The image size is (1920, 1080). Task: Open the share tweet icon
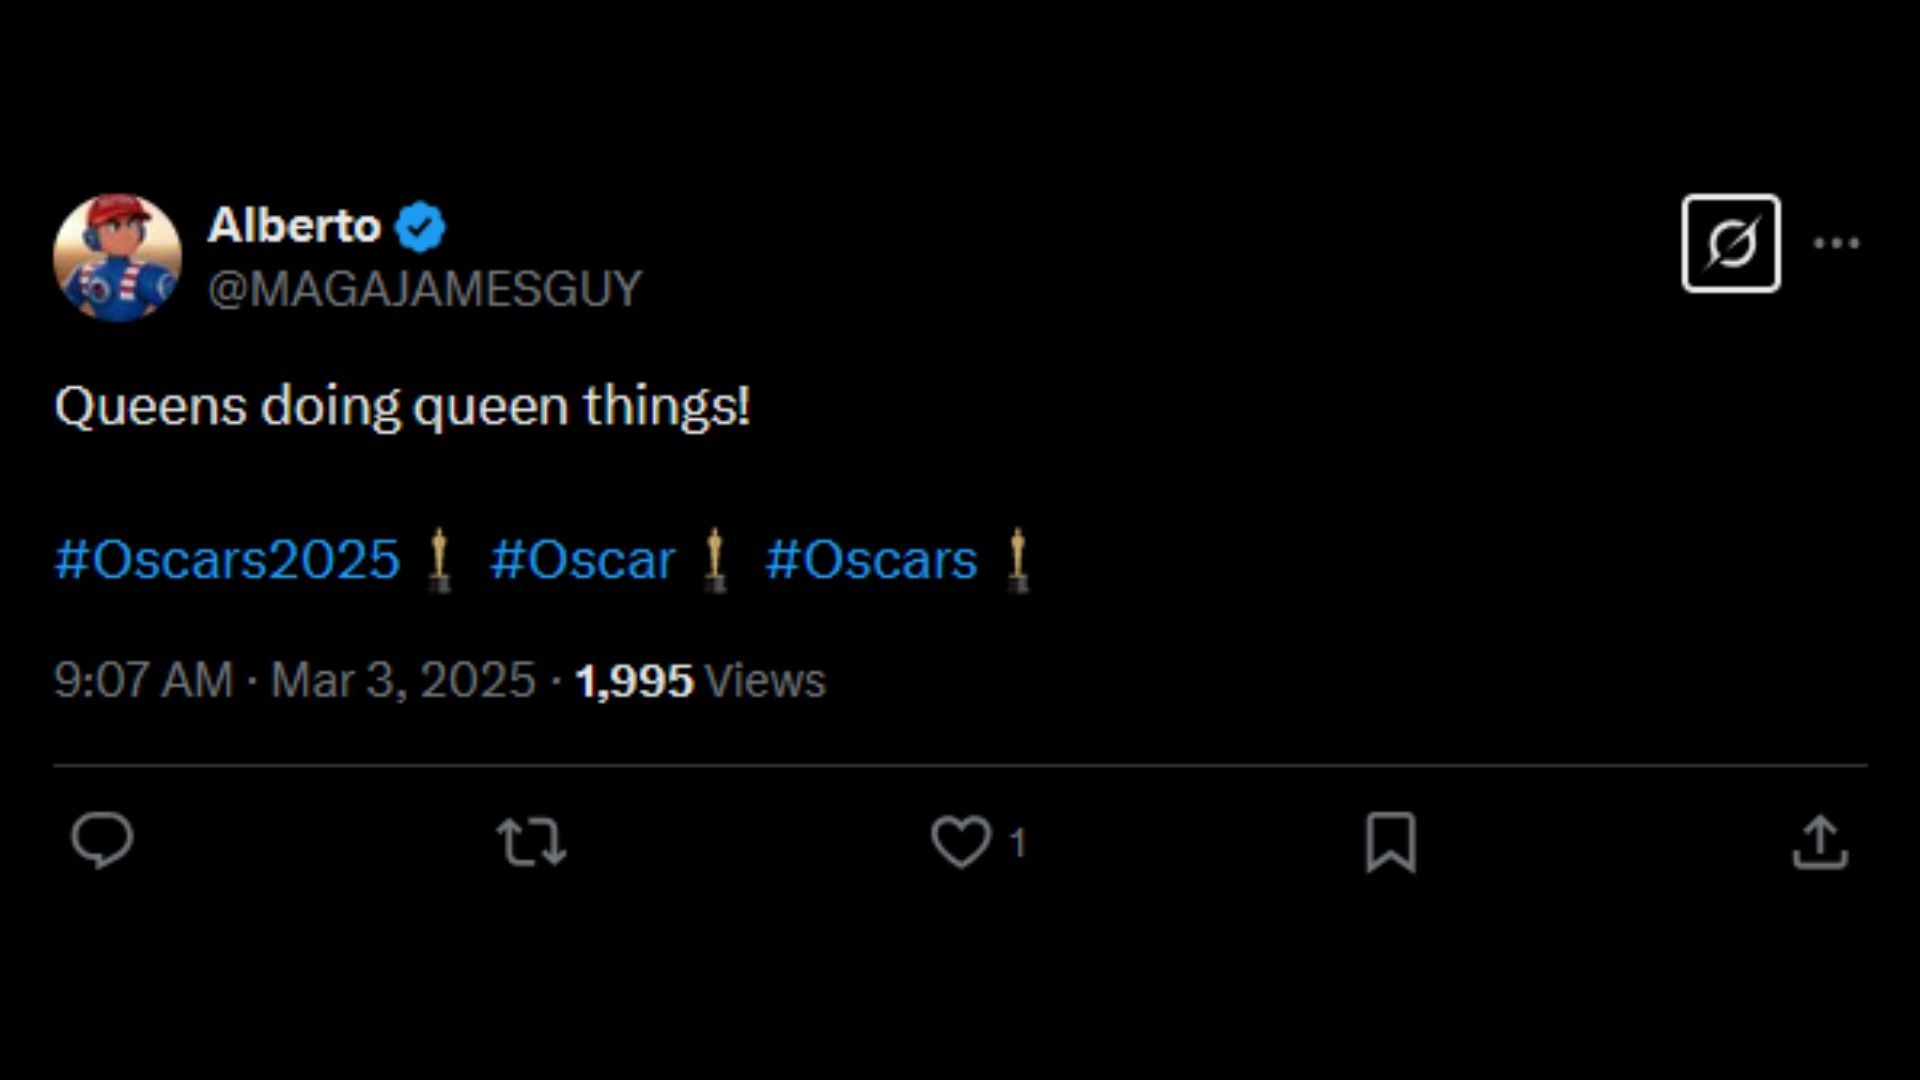pos(1820,842)
